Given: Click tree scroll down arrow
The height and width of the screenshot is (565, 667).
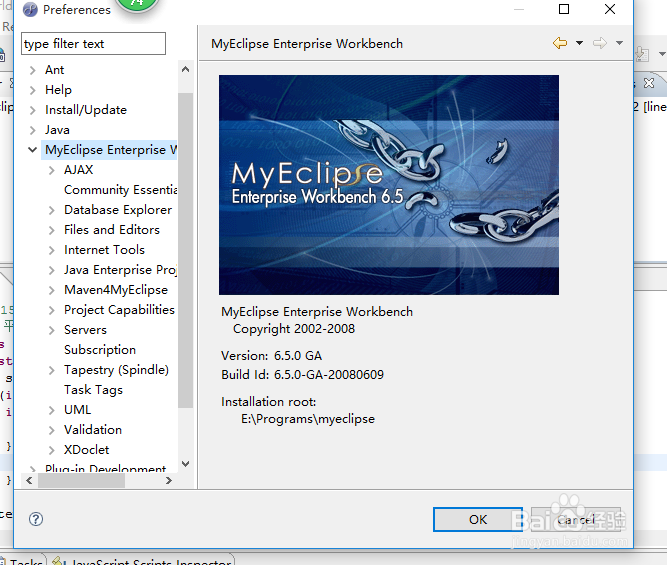Looking at the screenshot, I should tap(185, 464).
